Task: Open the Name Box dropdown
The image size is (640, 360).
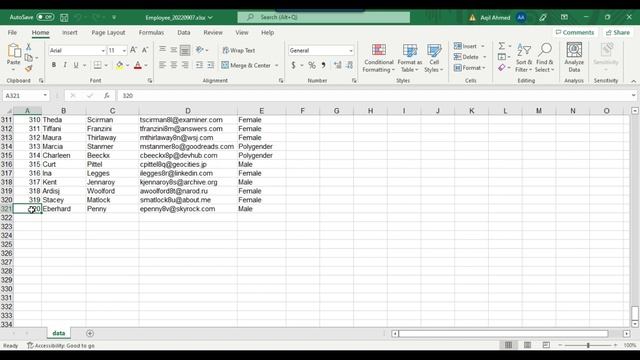Action: tap(45, 96)
